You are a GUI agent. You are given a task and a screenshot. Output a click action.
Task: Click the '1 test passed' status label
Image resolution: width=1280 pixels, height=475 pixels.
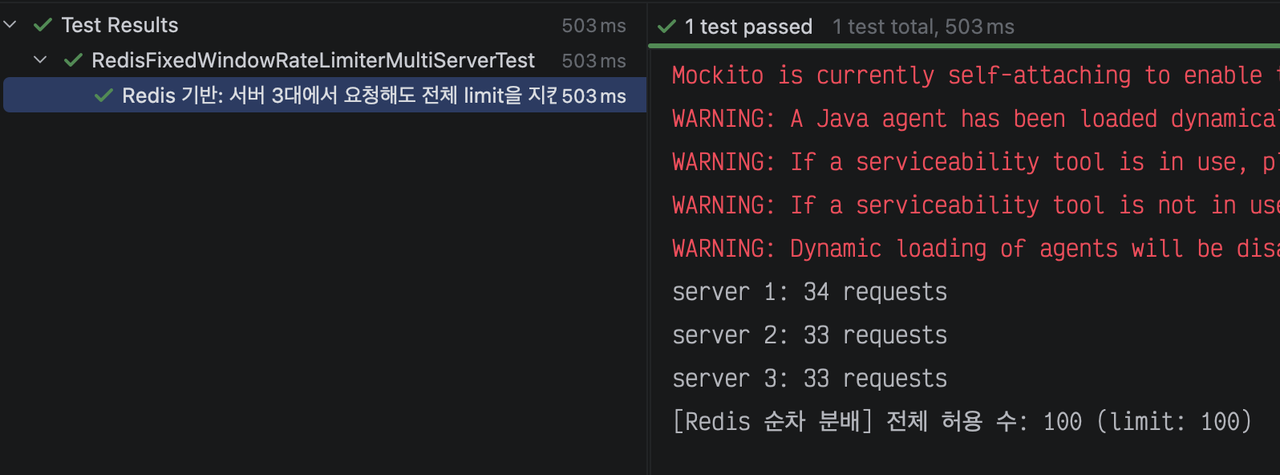[748, 27]
